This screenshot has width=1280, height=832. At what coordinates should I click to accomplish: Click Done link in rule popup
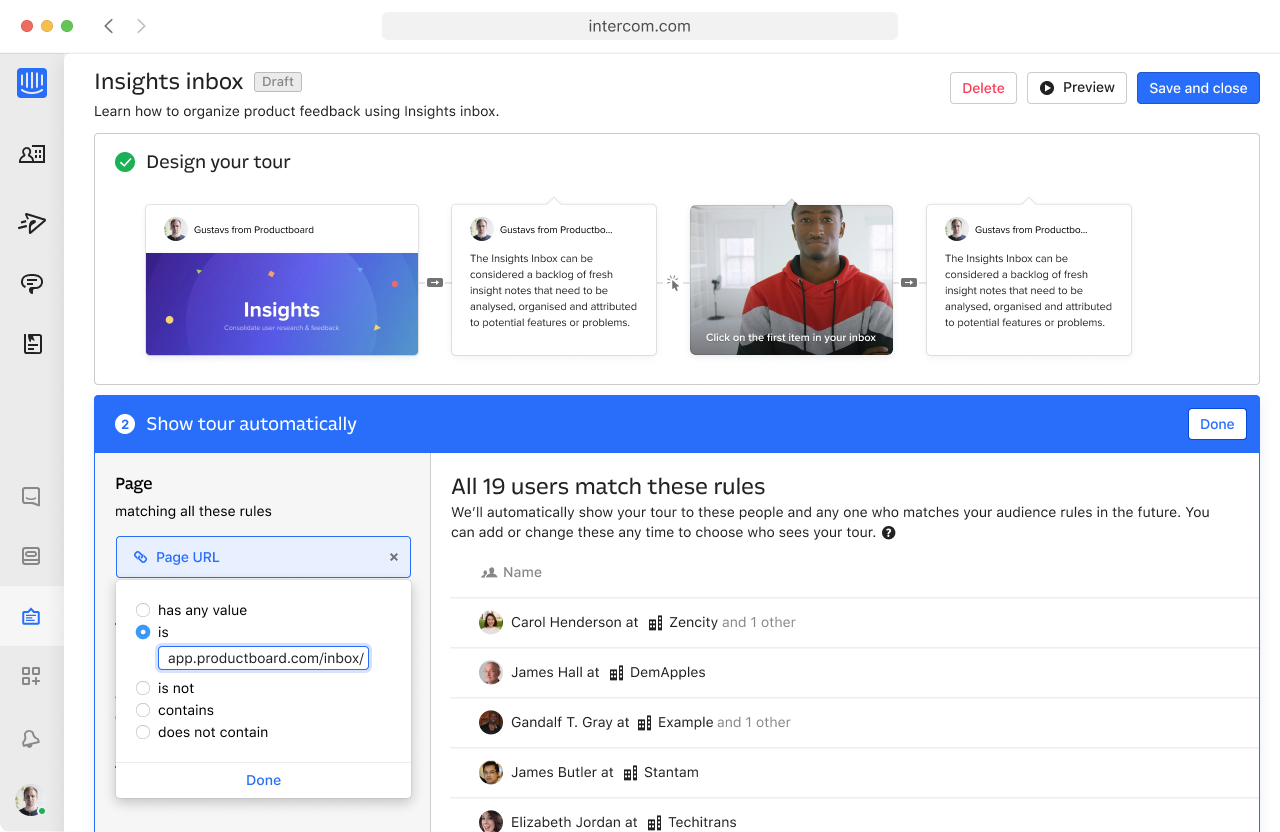[x=263, y=780]
